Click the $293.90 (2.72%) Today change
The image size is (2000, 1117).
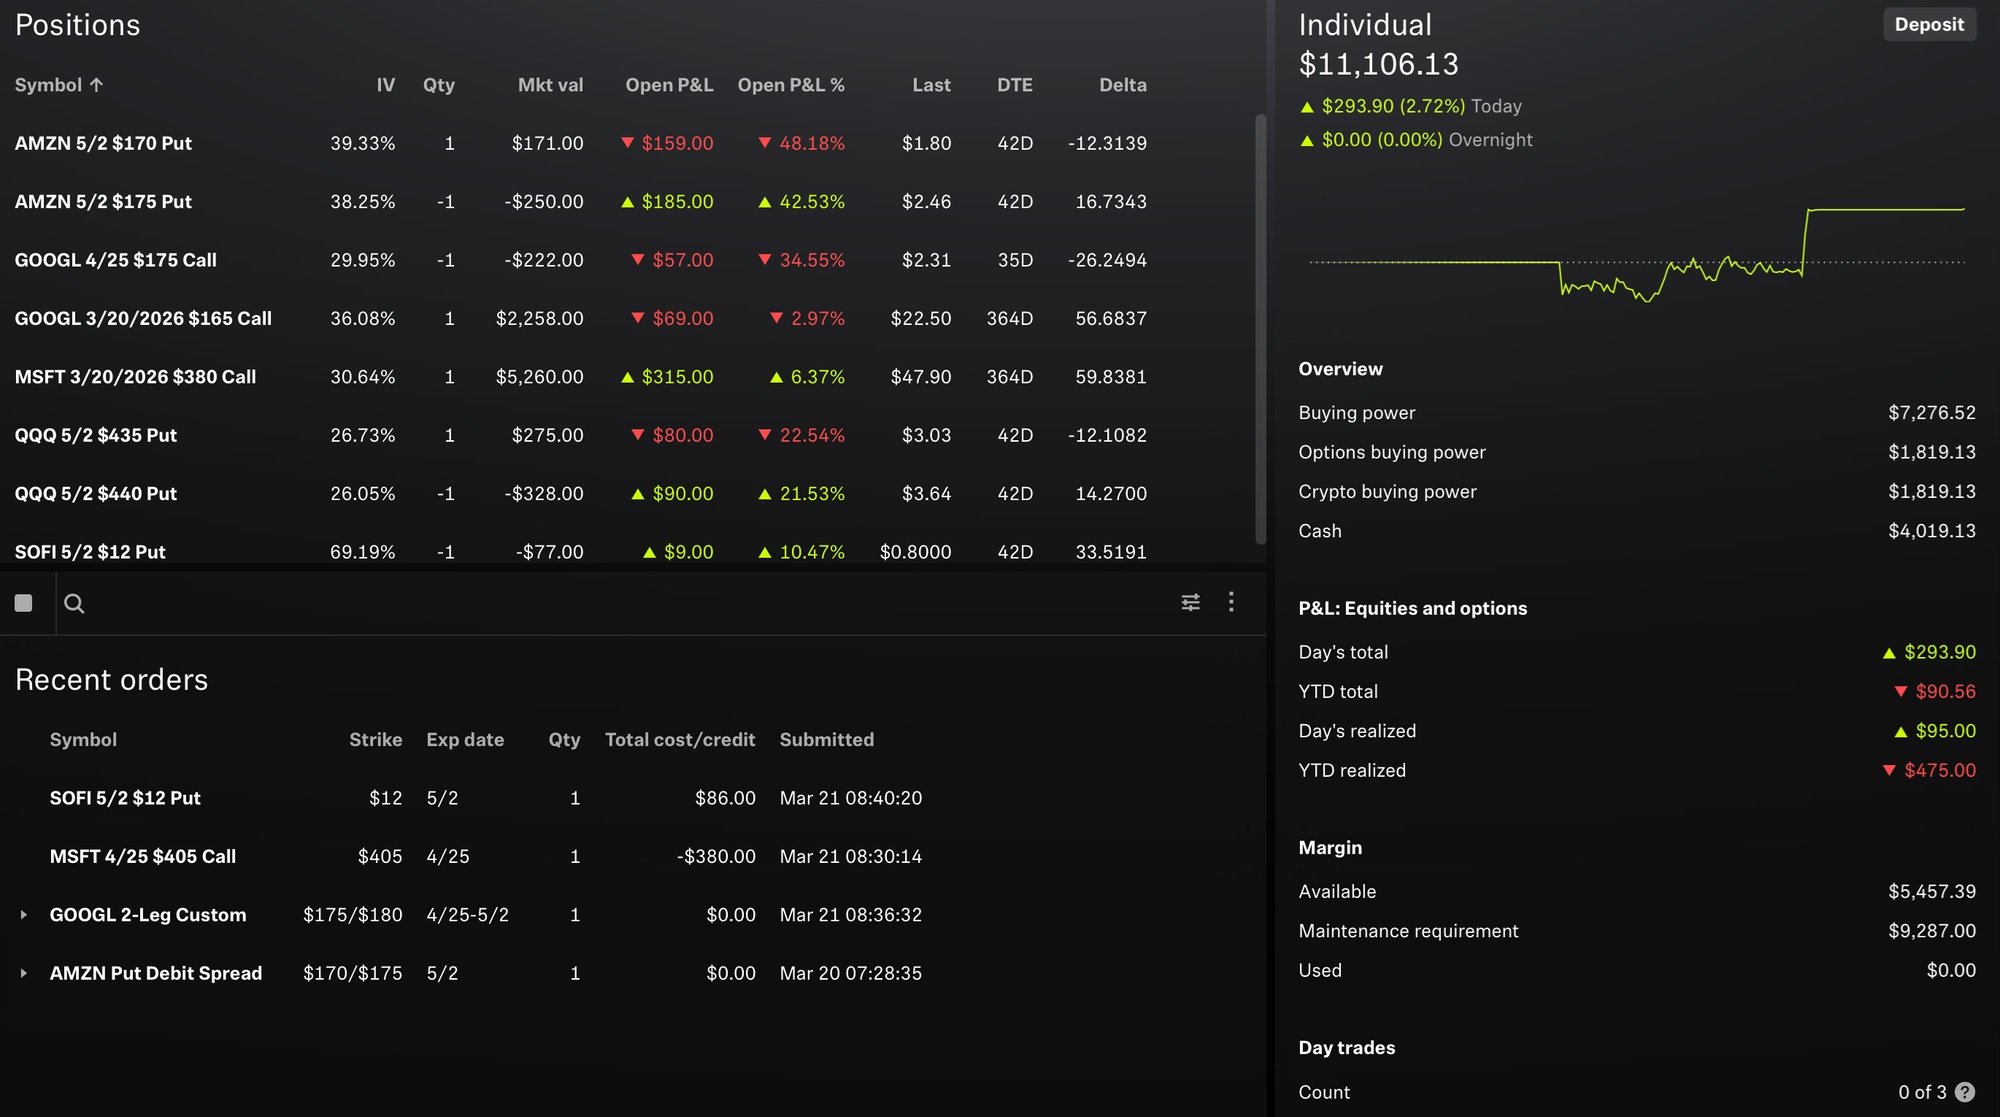(1411, 106)
